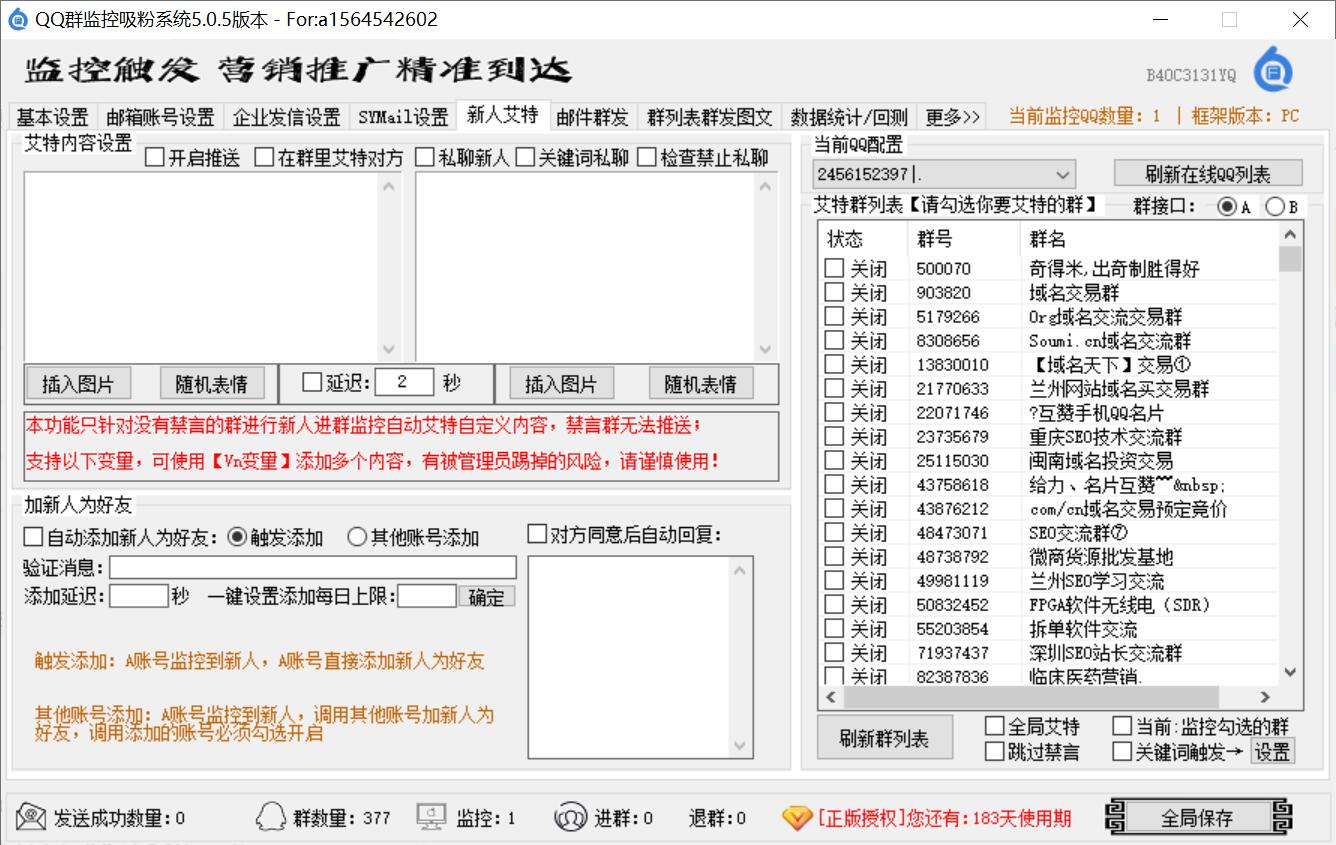Click left 随机表情 button
Viewport: 1336px width, 845px height.
tap(212, 383)
